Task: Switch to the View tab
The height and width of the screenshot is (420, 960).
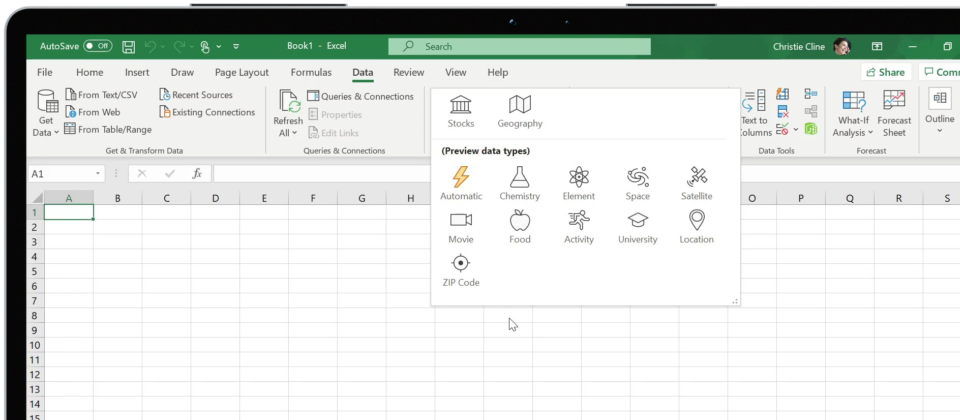Action: pyautogui.click(x=456, y=72)
